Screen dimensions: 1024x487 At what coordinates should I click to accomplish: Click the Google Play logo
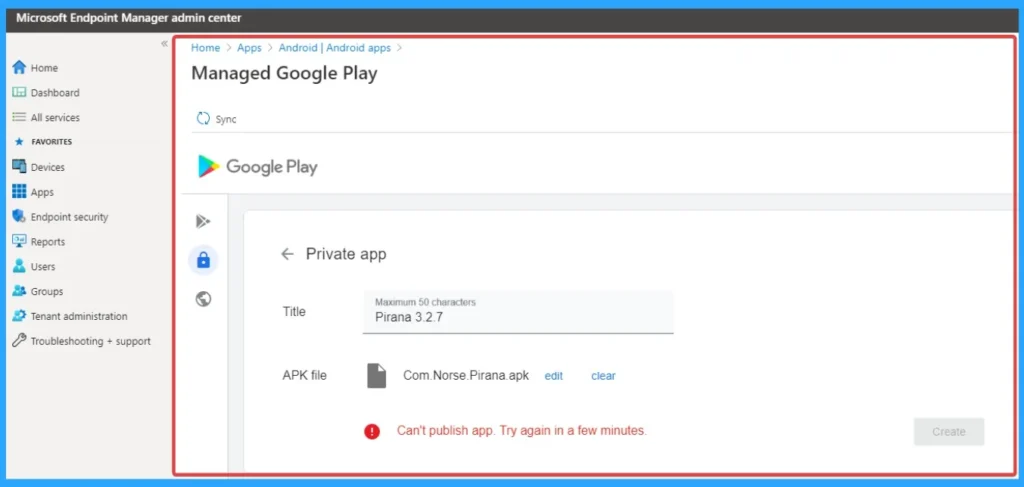(257, 166)
